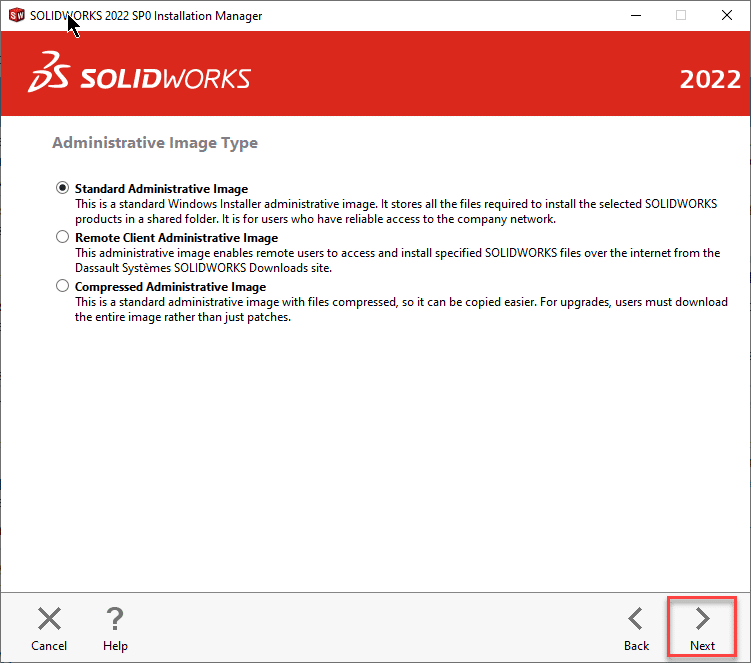Screen dimensions: 751x663
Task: Click the window title 'SOLIDWORKS 2022 SP0 Installation Manager'
Action: tap(146, 16)
